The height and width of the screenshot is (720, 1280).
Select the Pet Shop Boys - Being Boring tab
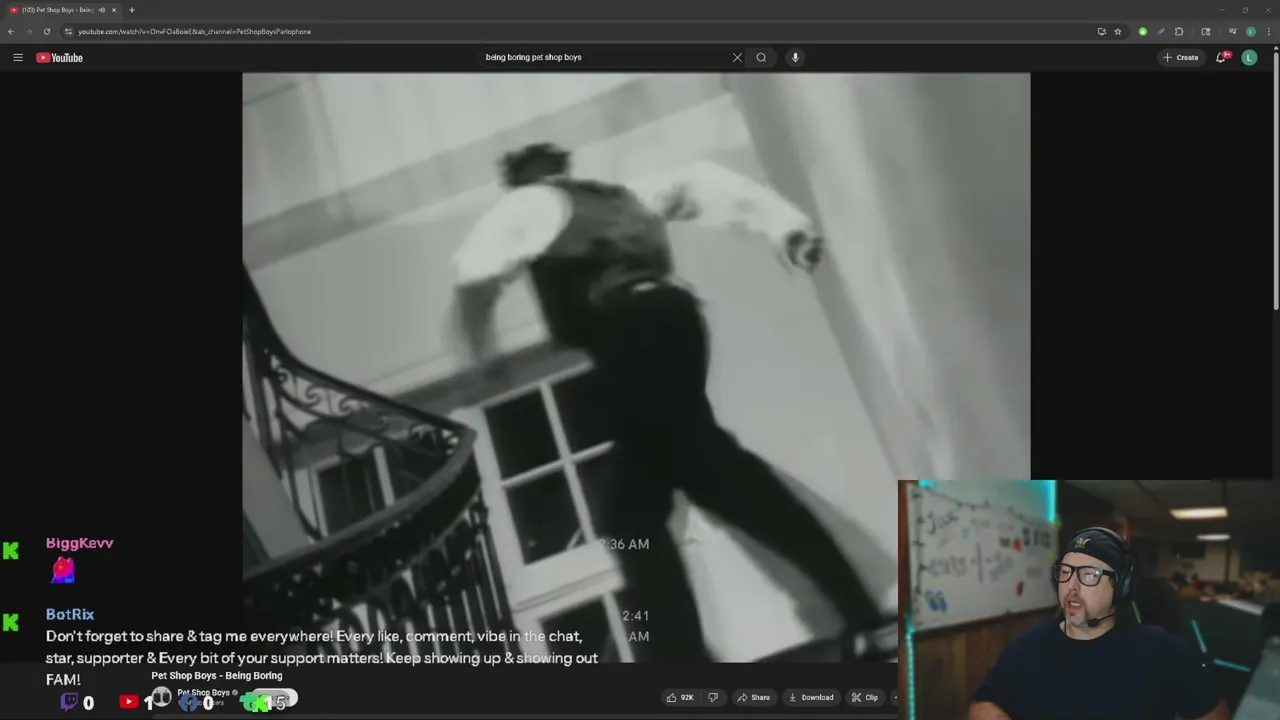coord(62,10)
